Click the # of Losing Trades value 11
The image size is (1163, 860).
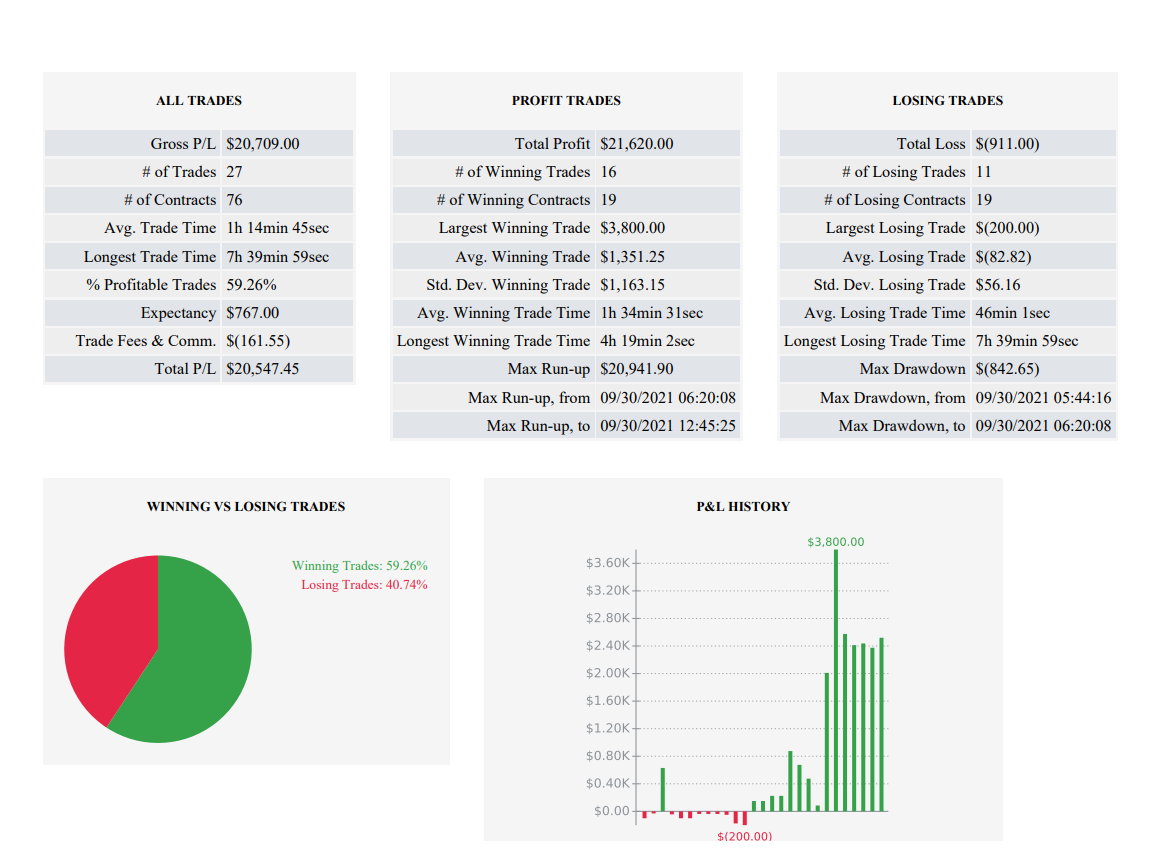coord(984,171)
